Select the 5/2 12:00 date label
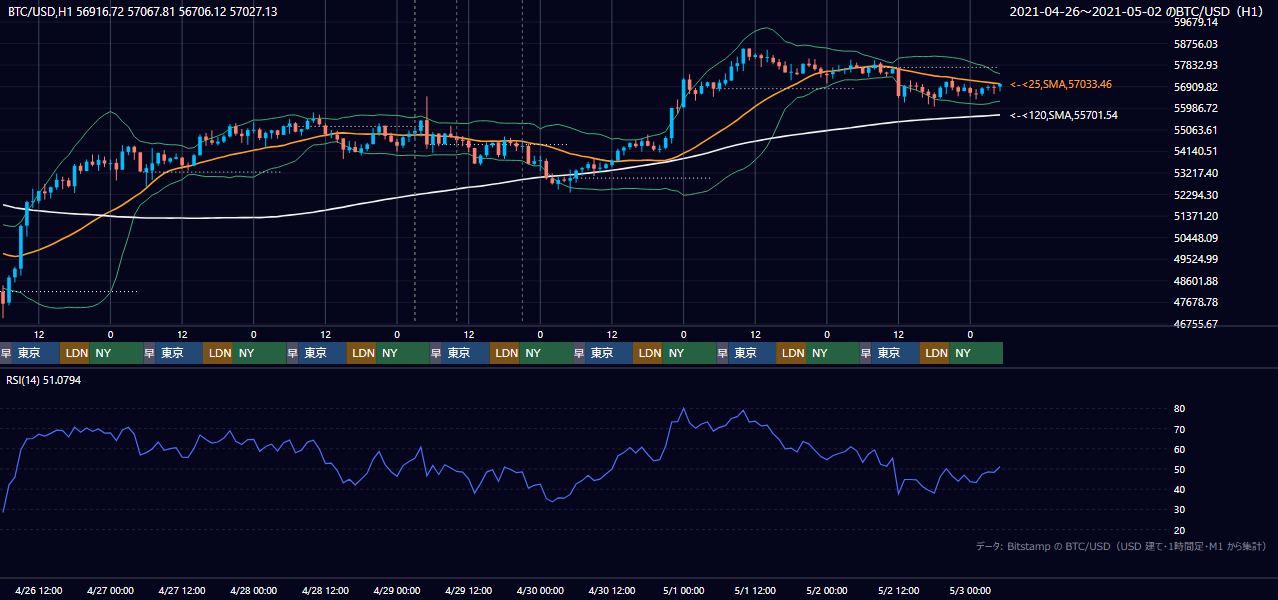The width and height of the screenshot is (1278, 600). (899, 590)
